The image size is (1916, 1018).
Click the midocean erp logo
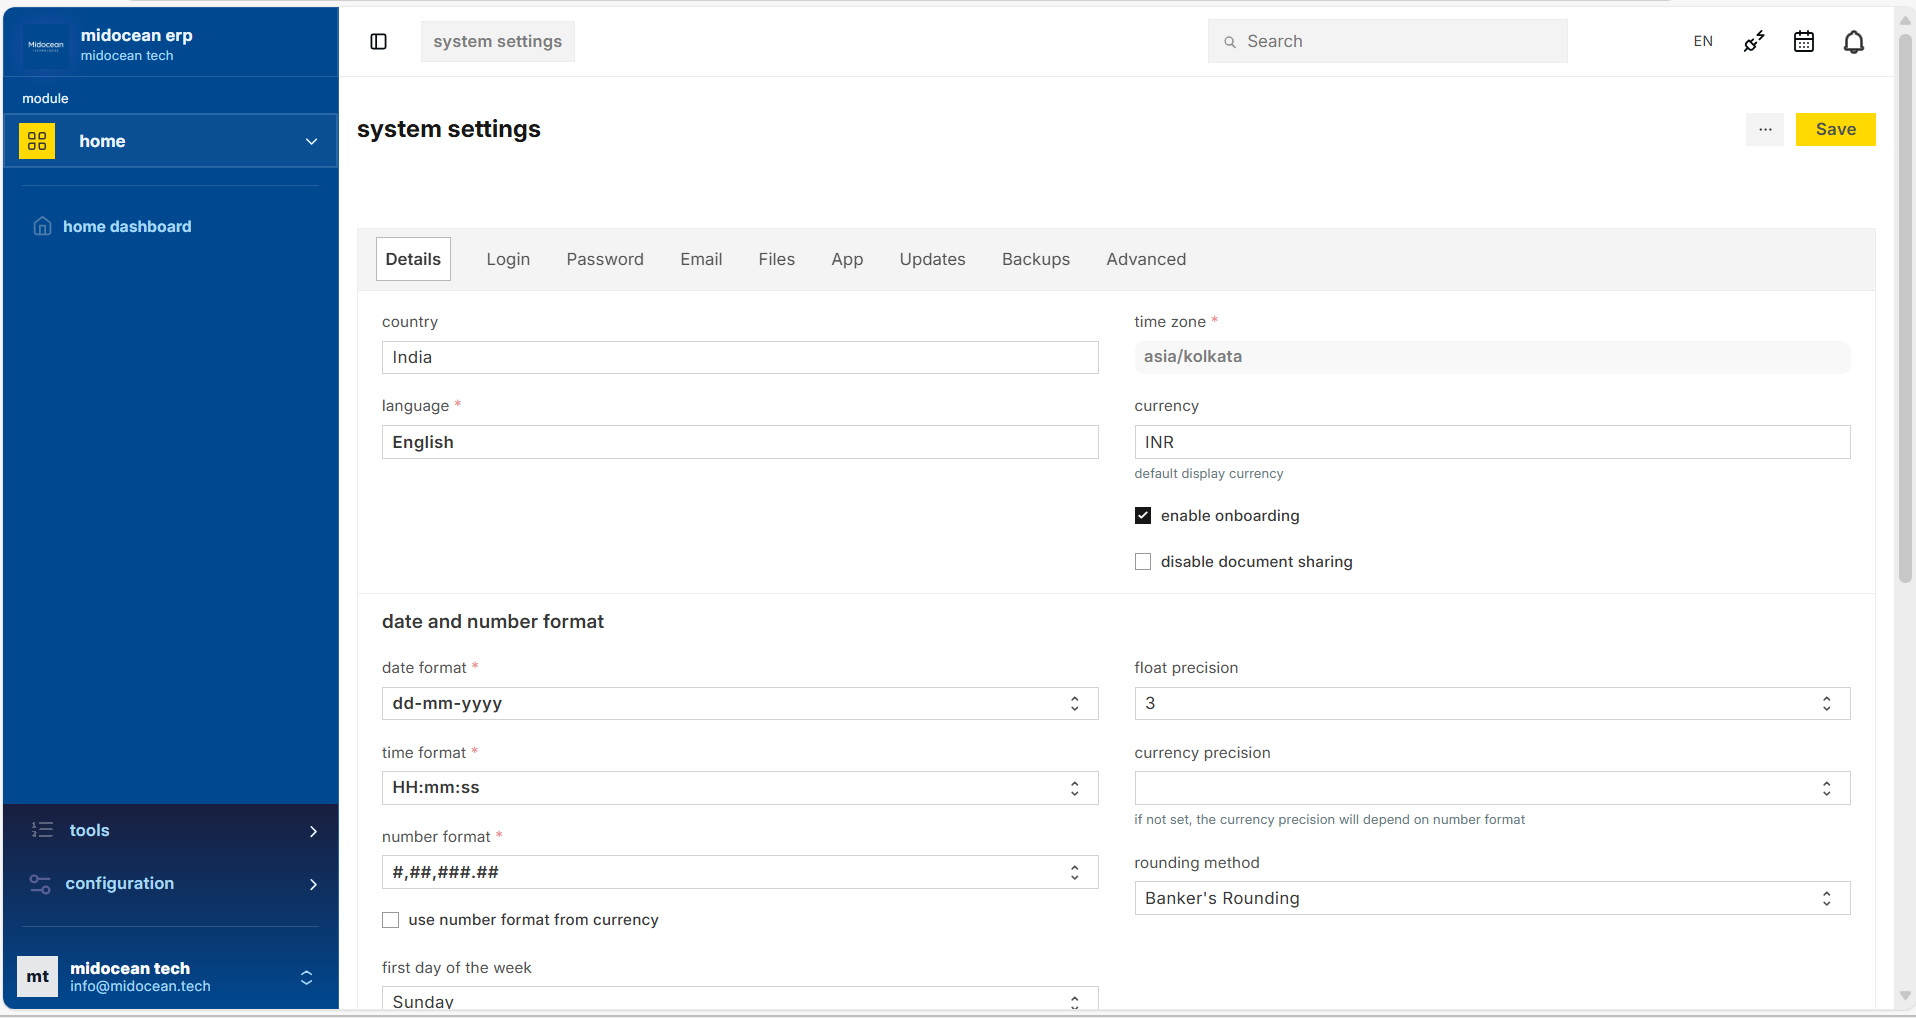(x=44, y=44)
